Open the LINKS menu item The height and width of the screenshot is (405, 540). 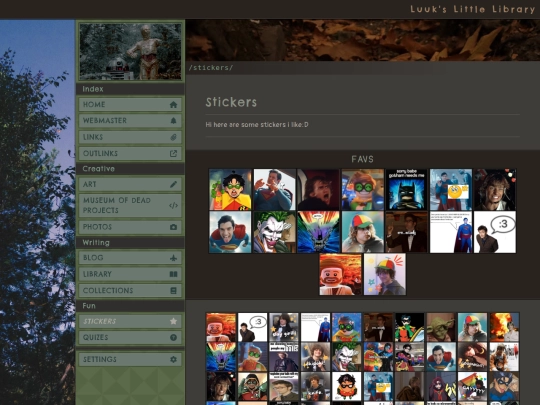(130, 137)
